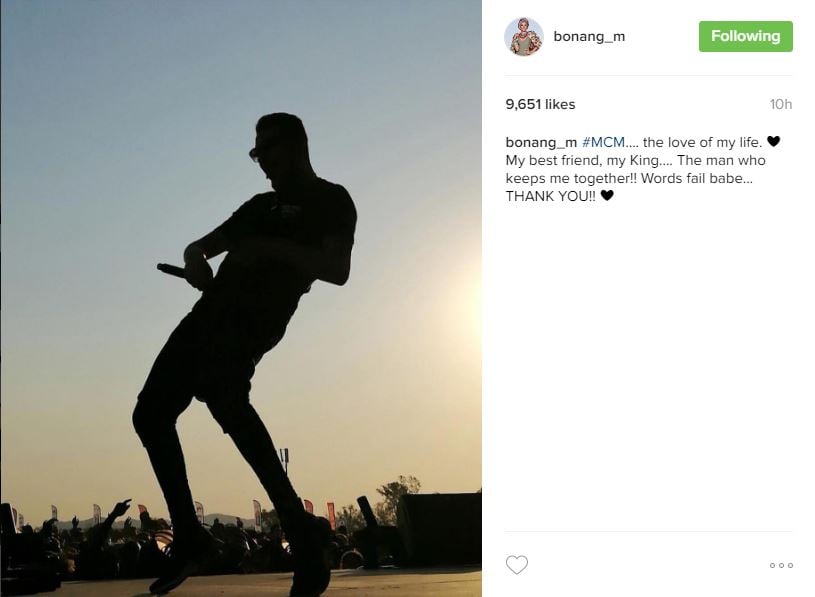
Task: Click the dark stage speaker box
Action: click(440, 529)
